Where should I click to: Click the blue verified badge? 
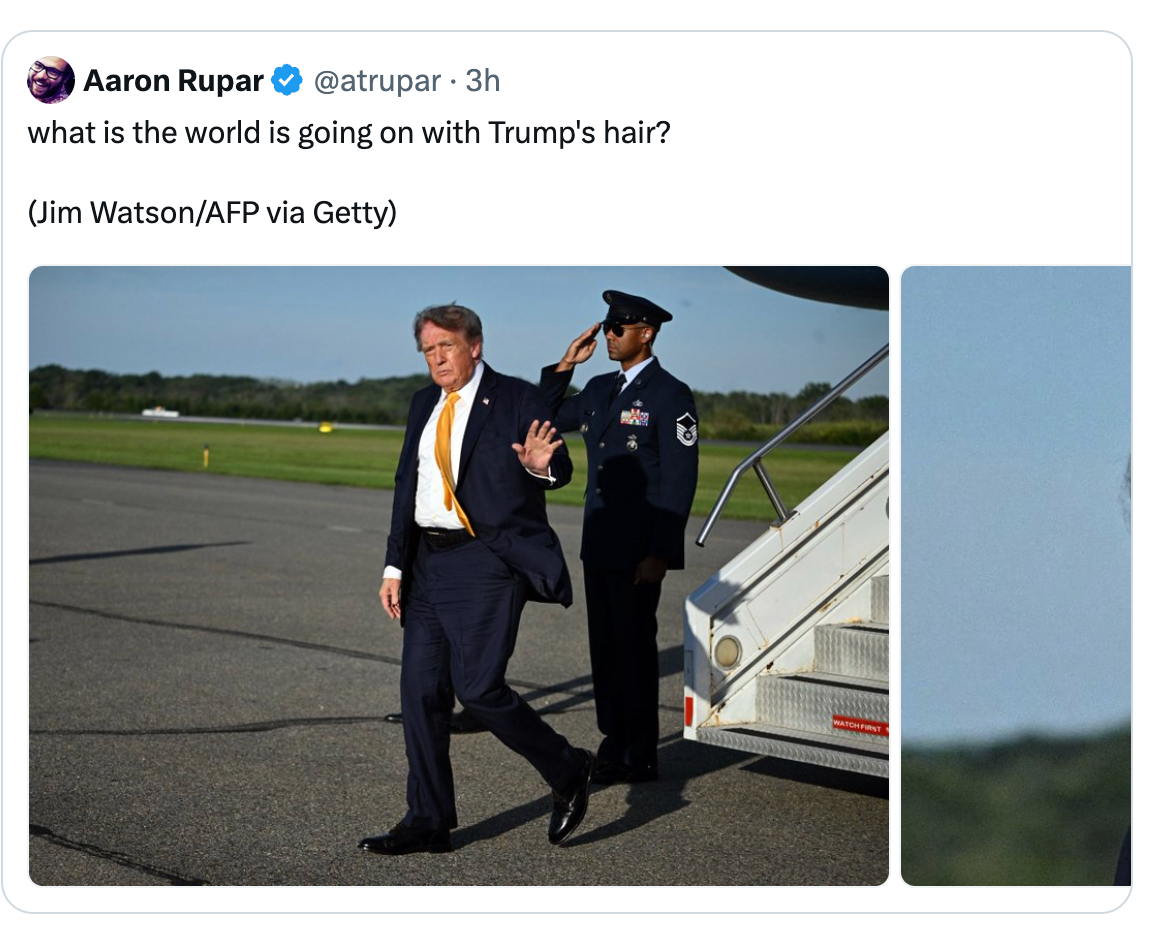[287, 80]
